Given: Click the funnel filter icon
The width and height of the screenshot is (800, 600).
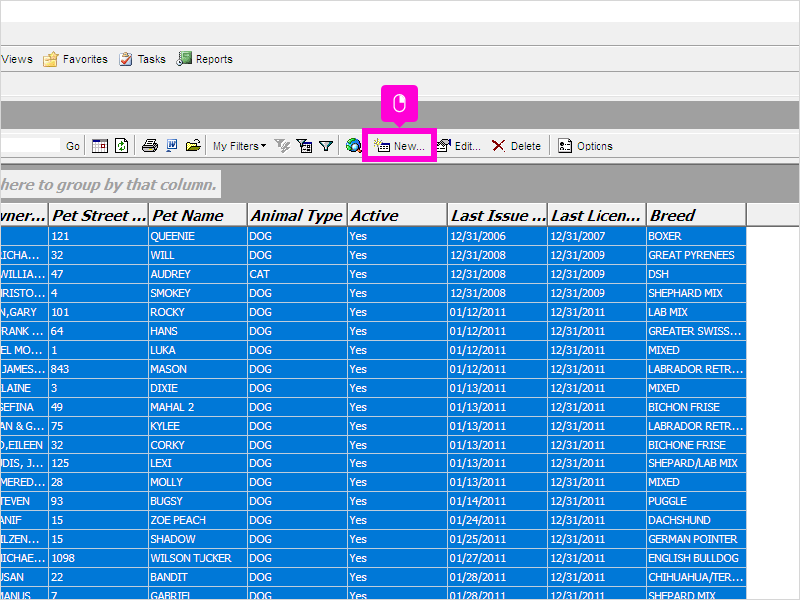Looking at the screenshot, I should click(326, 146).
